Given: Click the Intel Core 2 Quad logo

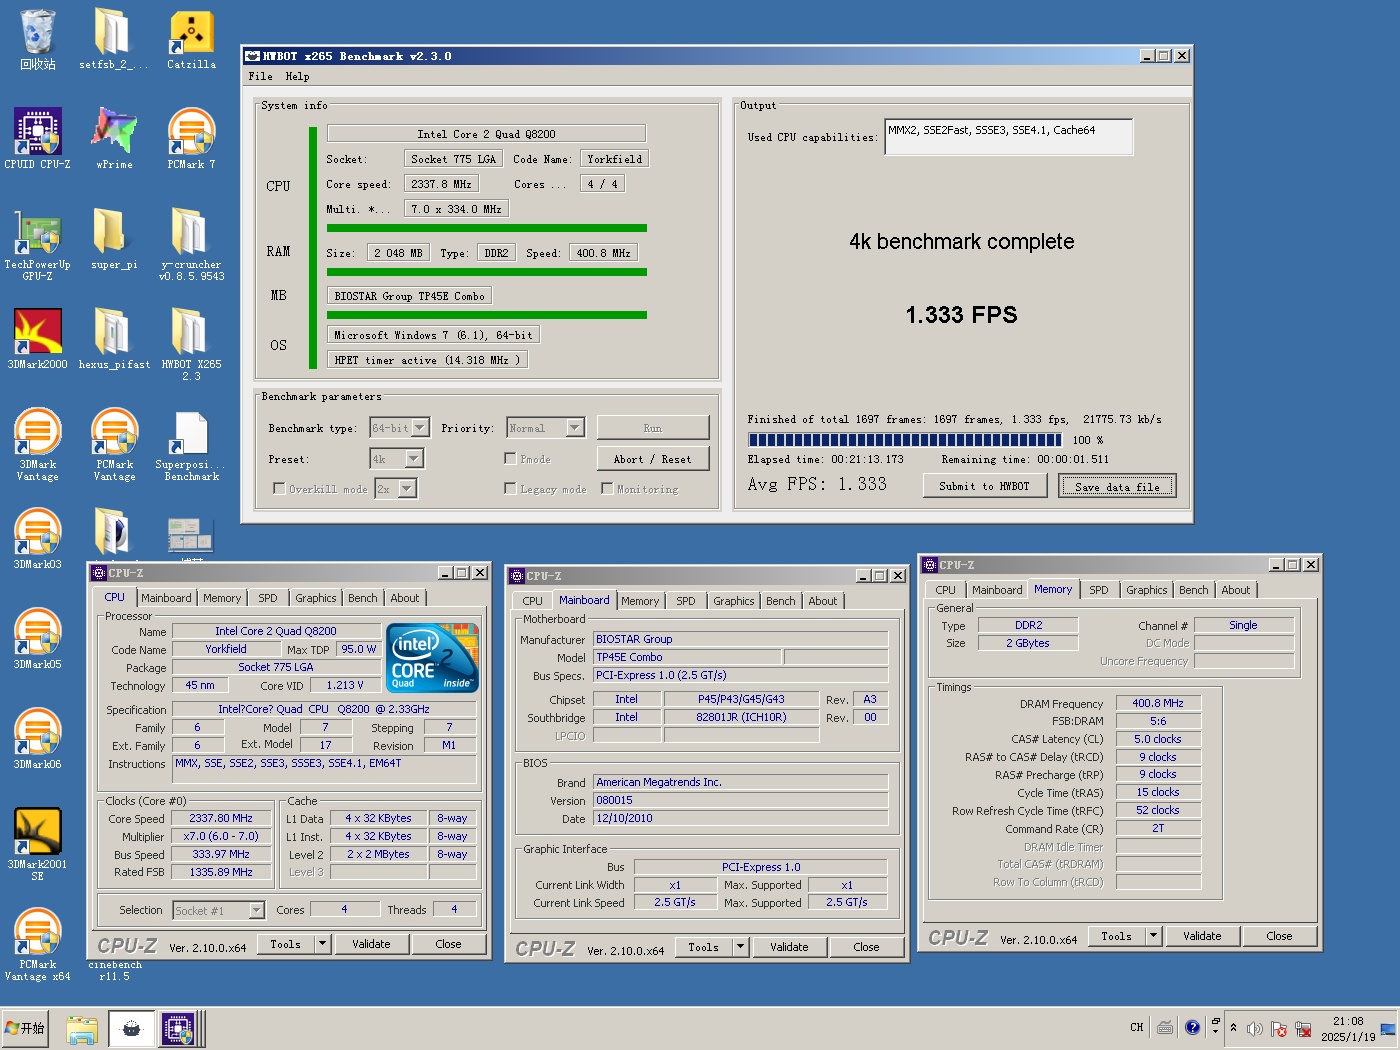Looking at the screenshot, I should pyautogui.click(x=432, y=658).
